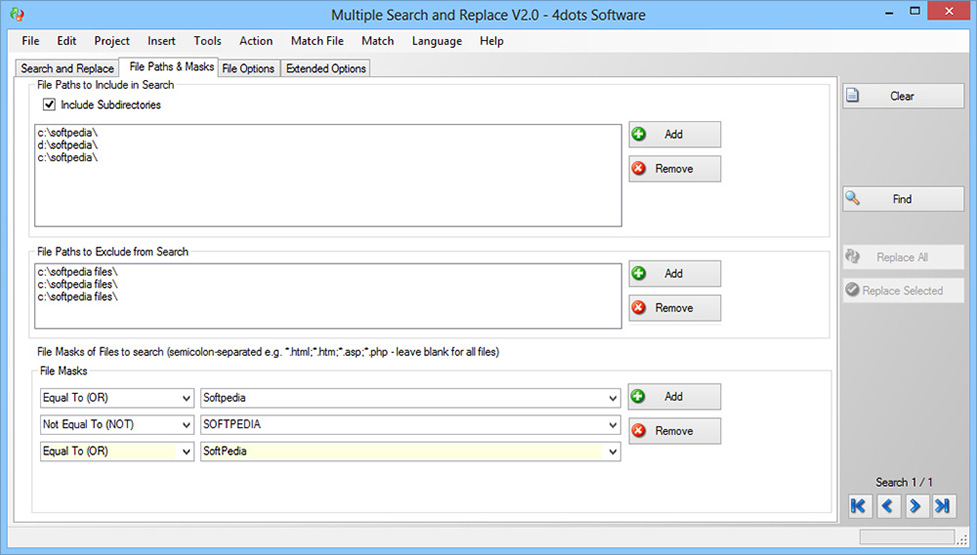
Task: Click the Clear document icon
Action: [852, 95]
